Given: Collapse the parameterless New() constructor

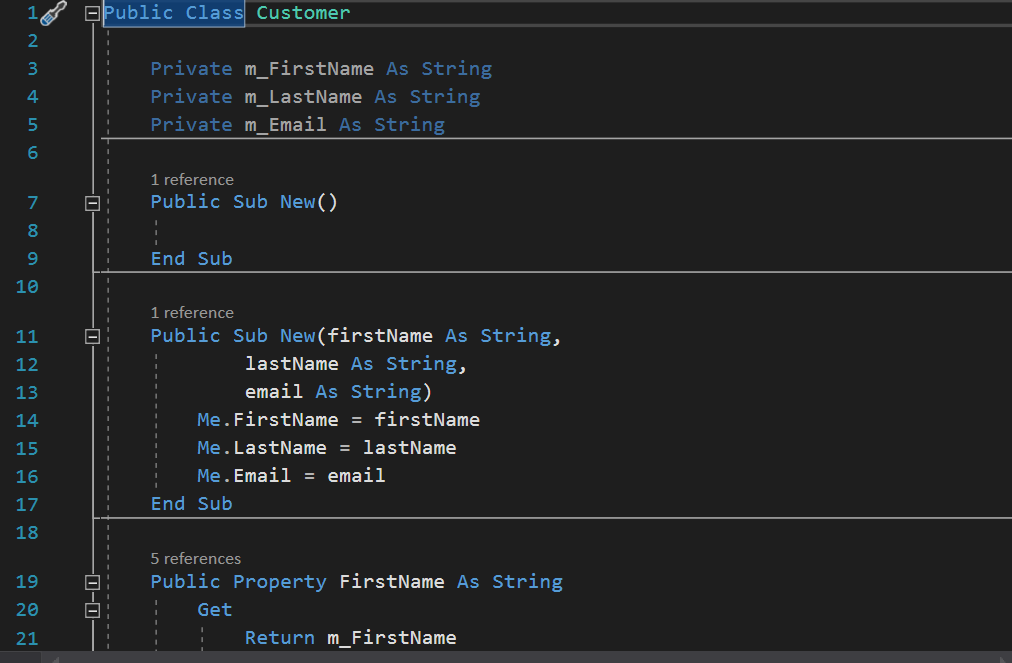Looking at the screenshot, I should (x=91, y=202).
